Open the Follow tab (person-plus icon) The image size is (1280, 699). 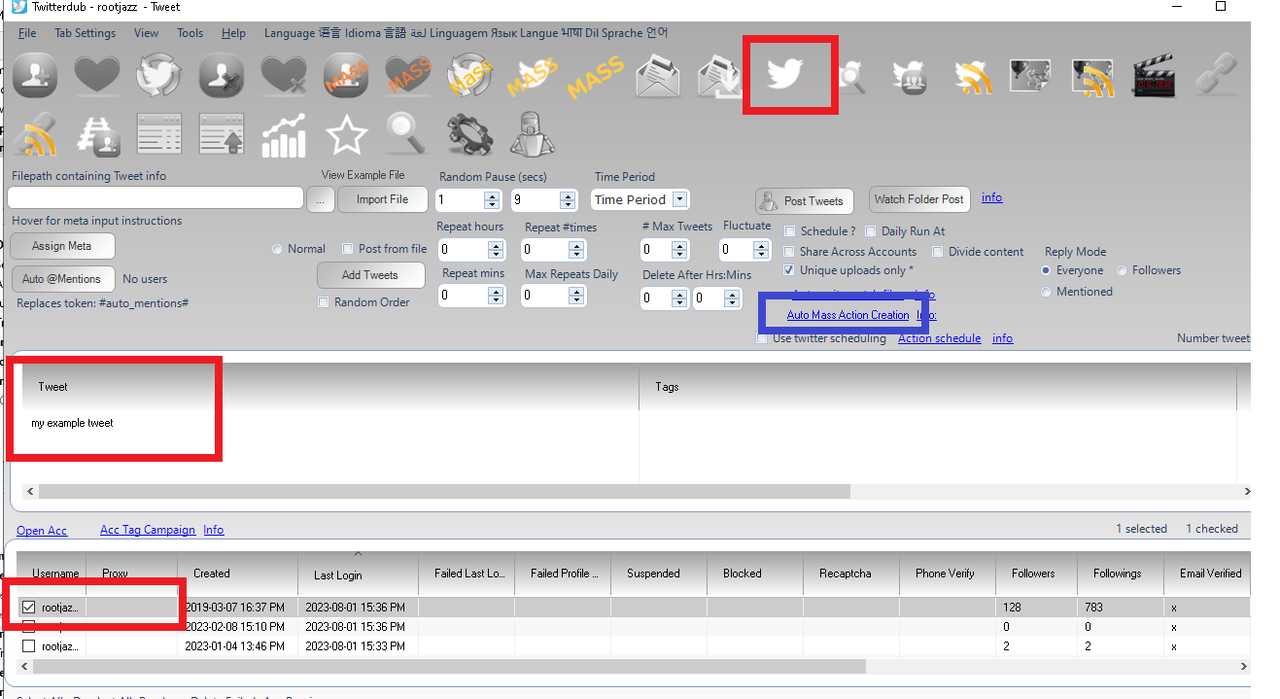36,74
